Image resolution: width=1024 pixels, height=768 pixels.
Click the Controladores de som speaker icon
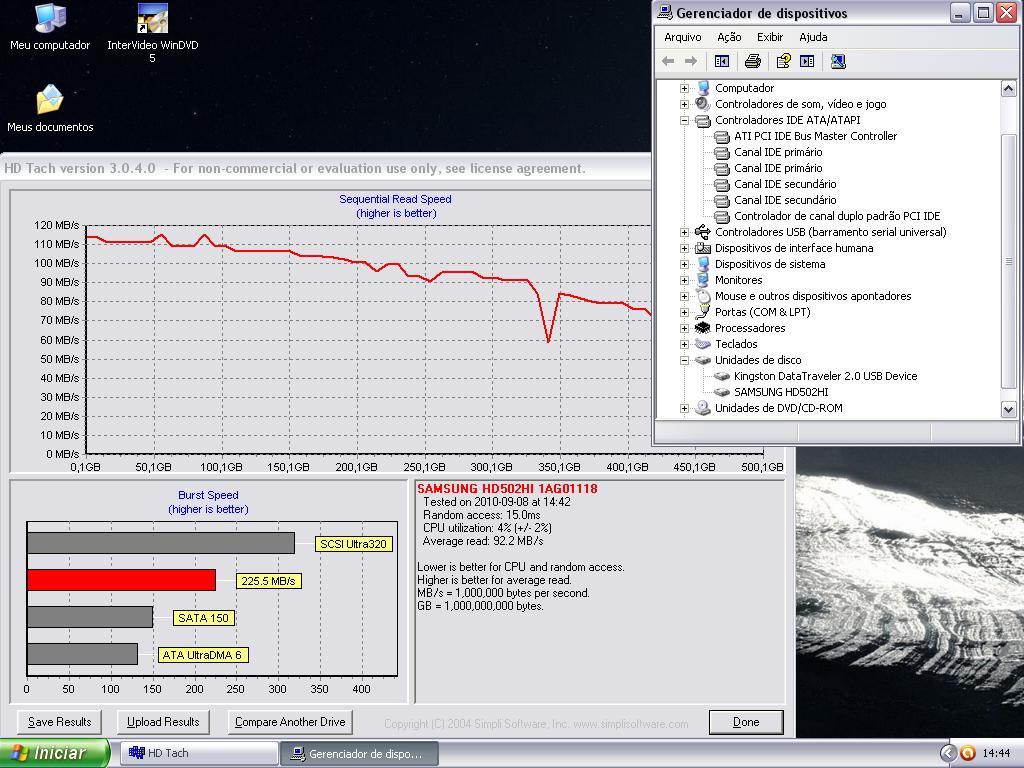pyautogui.click(x=703, y=104)
